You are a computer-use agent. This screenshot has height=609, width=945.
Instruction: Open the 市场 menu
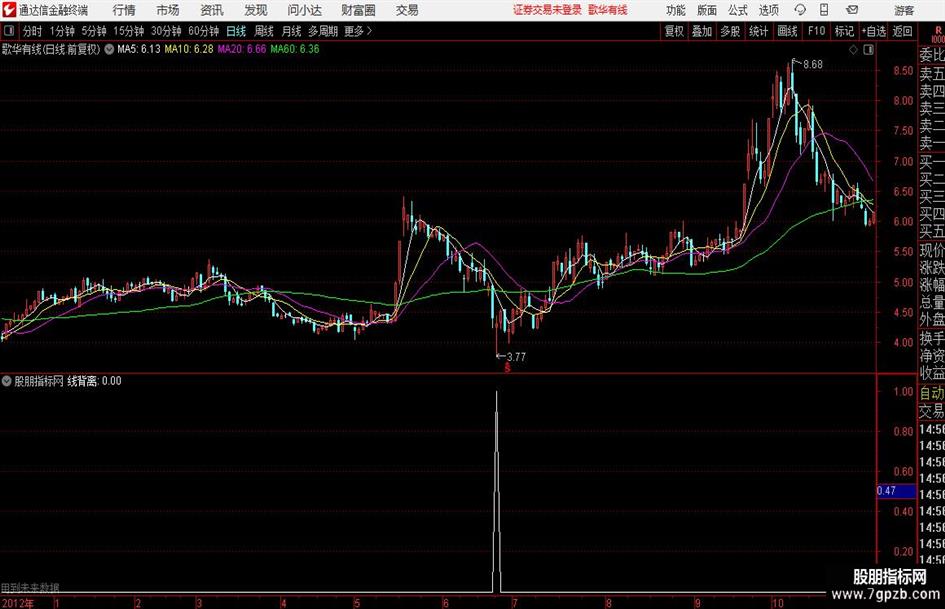(168, 10)
